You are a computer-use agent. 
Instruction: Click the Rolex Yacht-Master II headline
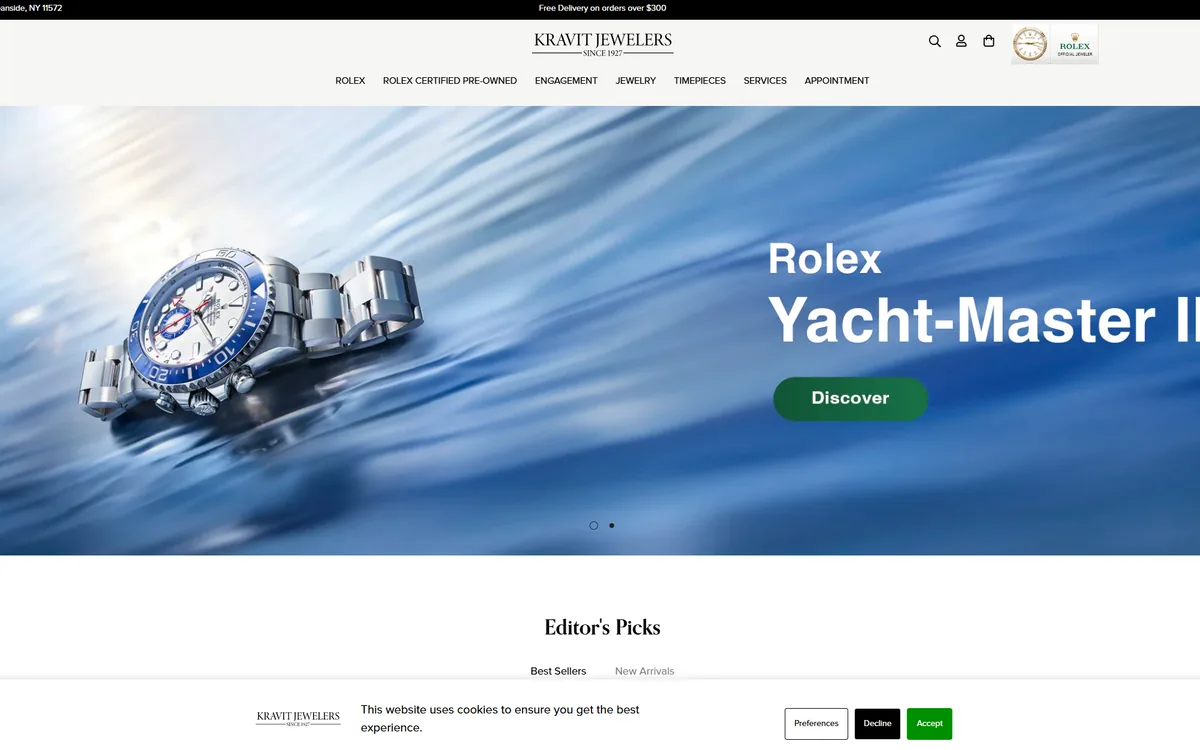984,295
